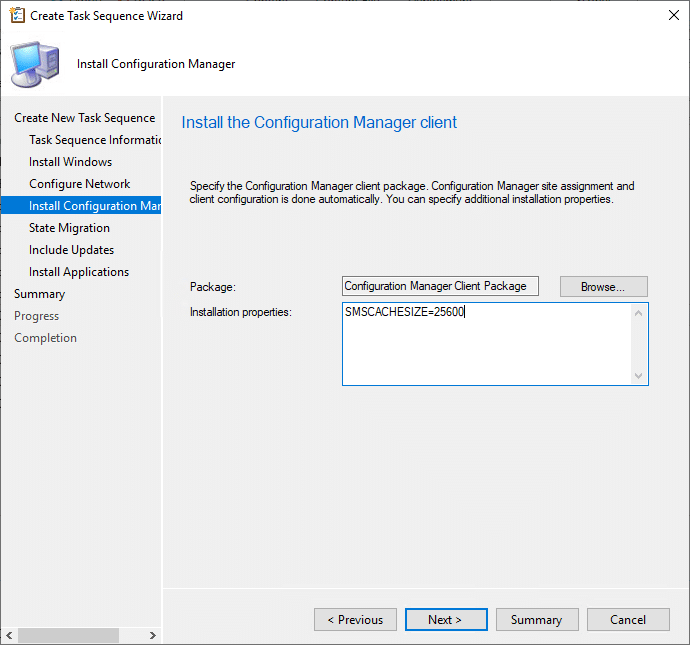
Task: Go to the Include Updates step
Action: pyautogui.click(x=71, y=250)
